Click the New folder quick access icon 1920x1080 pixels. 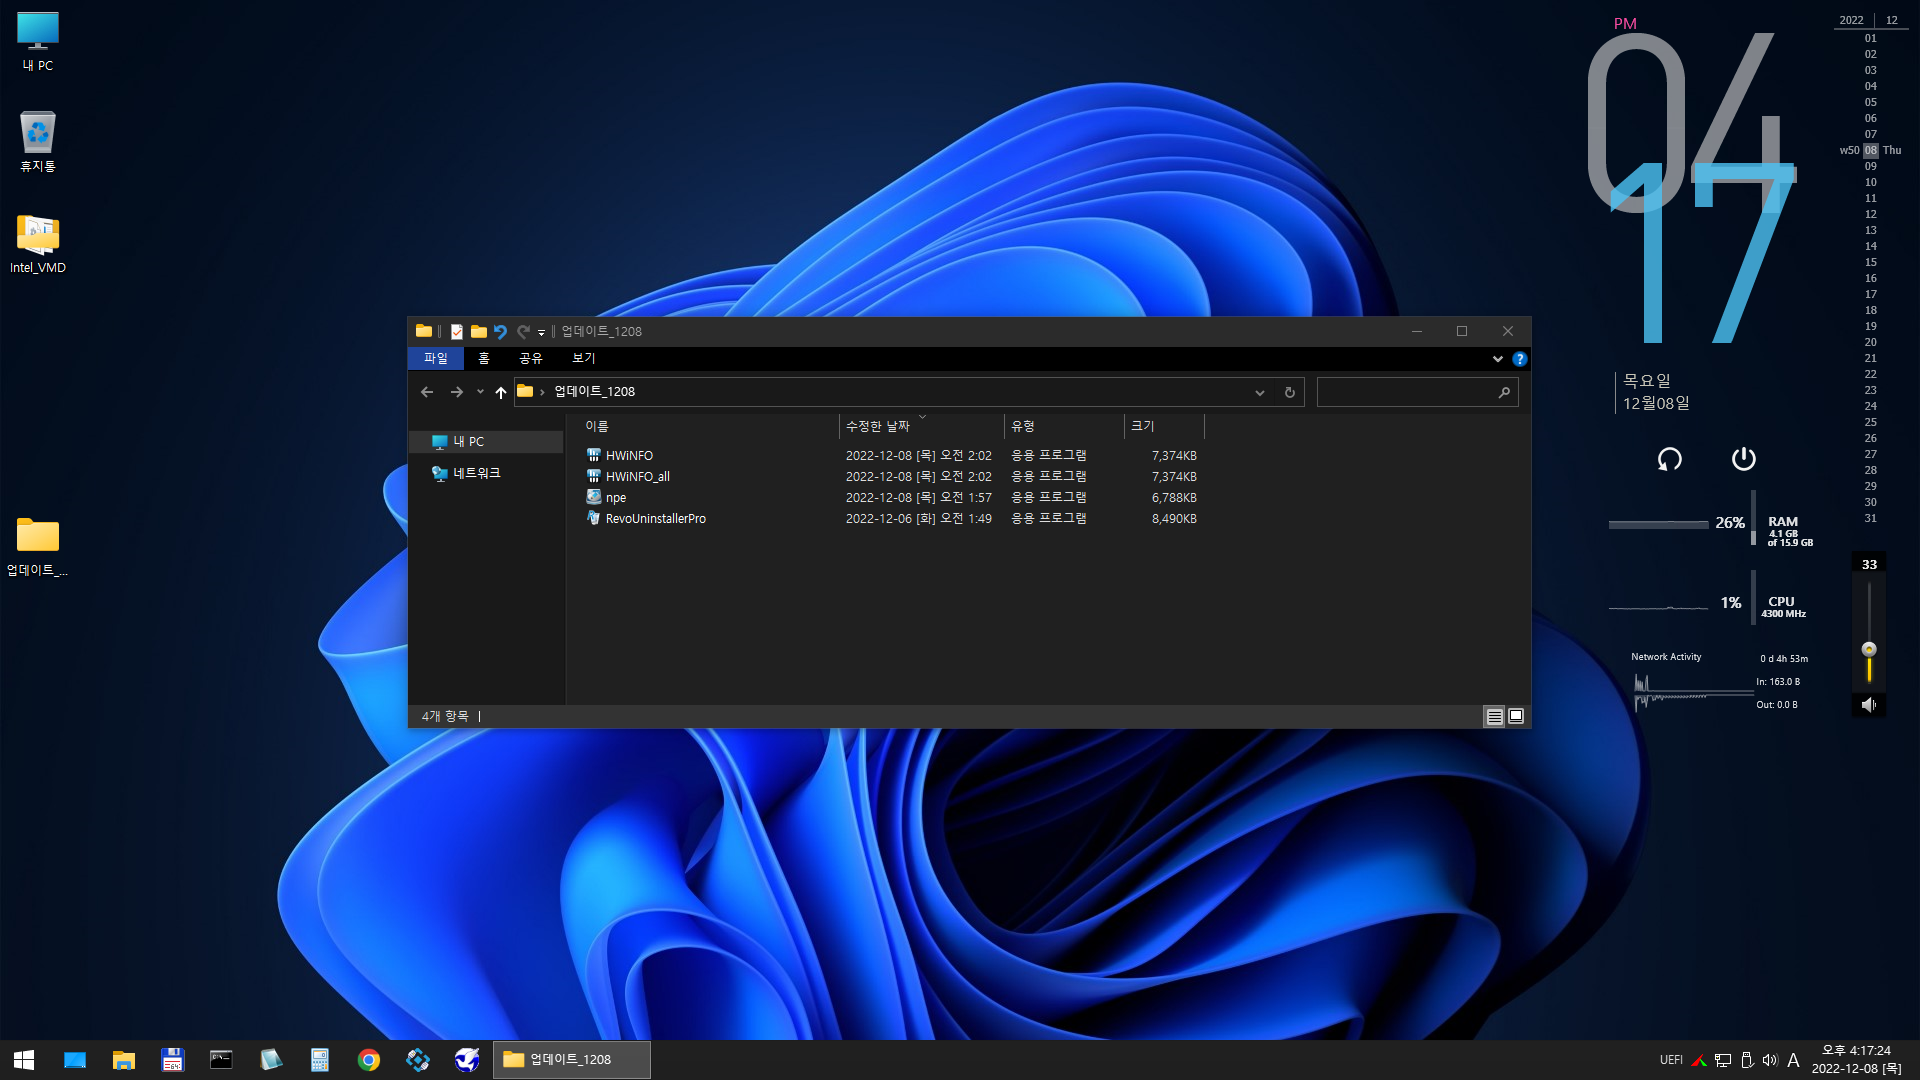coord(479,332)
